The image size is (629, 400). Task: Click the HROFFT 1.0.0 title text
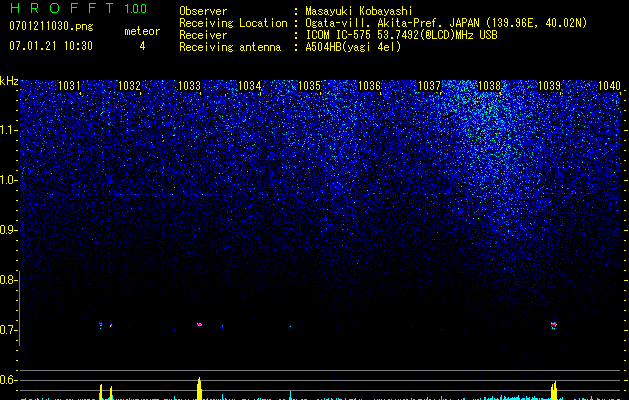[x=78, y=8]
